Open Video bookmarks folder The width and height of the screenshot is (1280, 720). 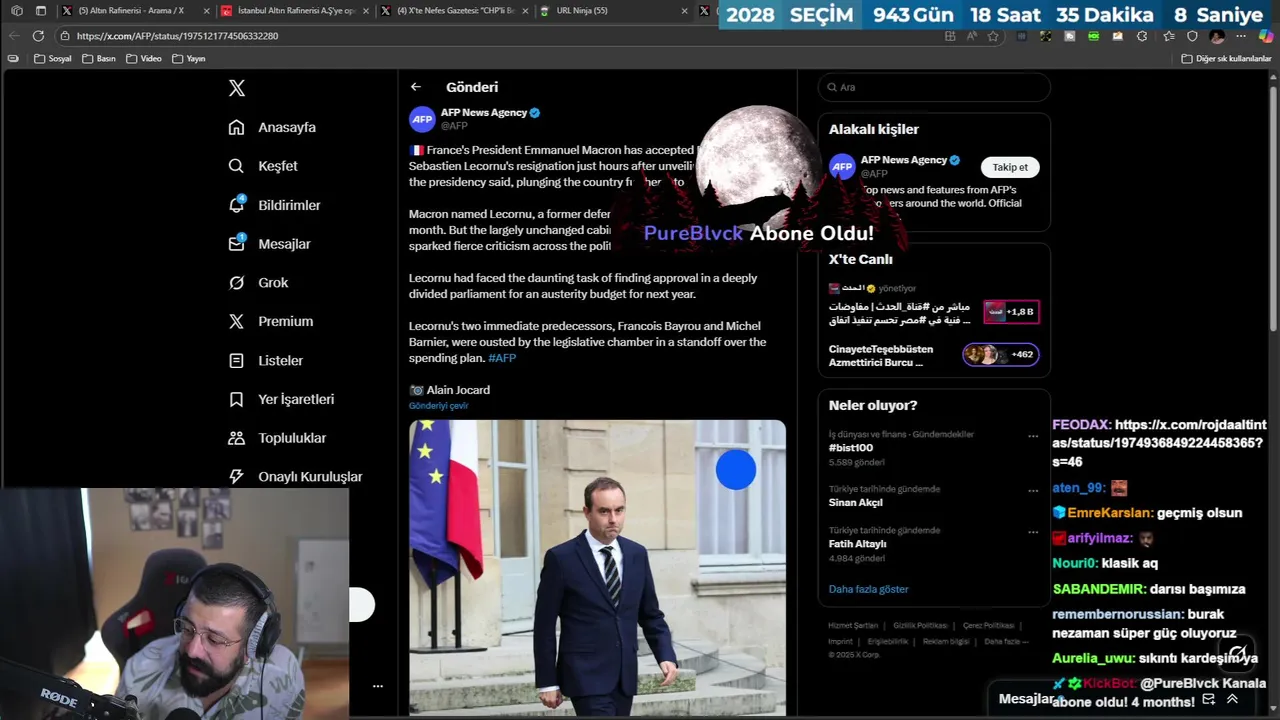144,59
